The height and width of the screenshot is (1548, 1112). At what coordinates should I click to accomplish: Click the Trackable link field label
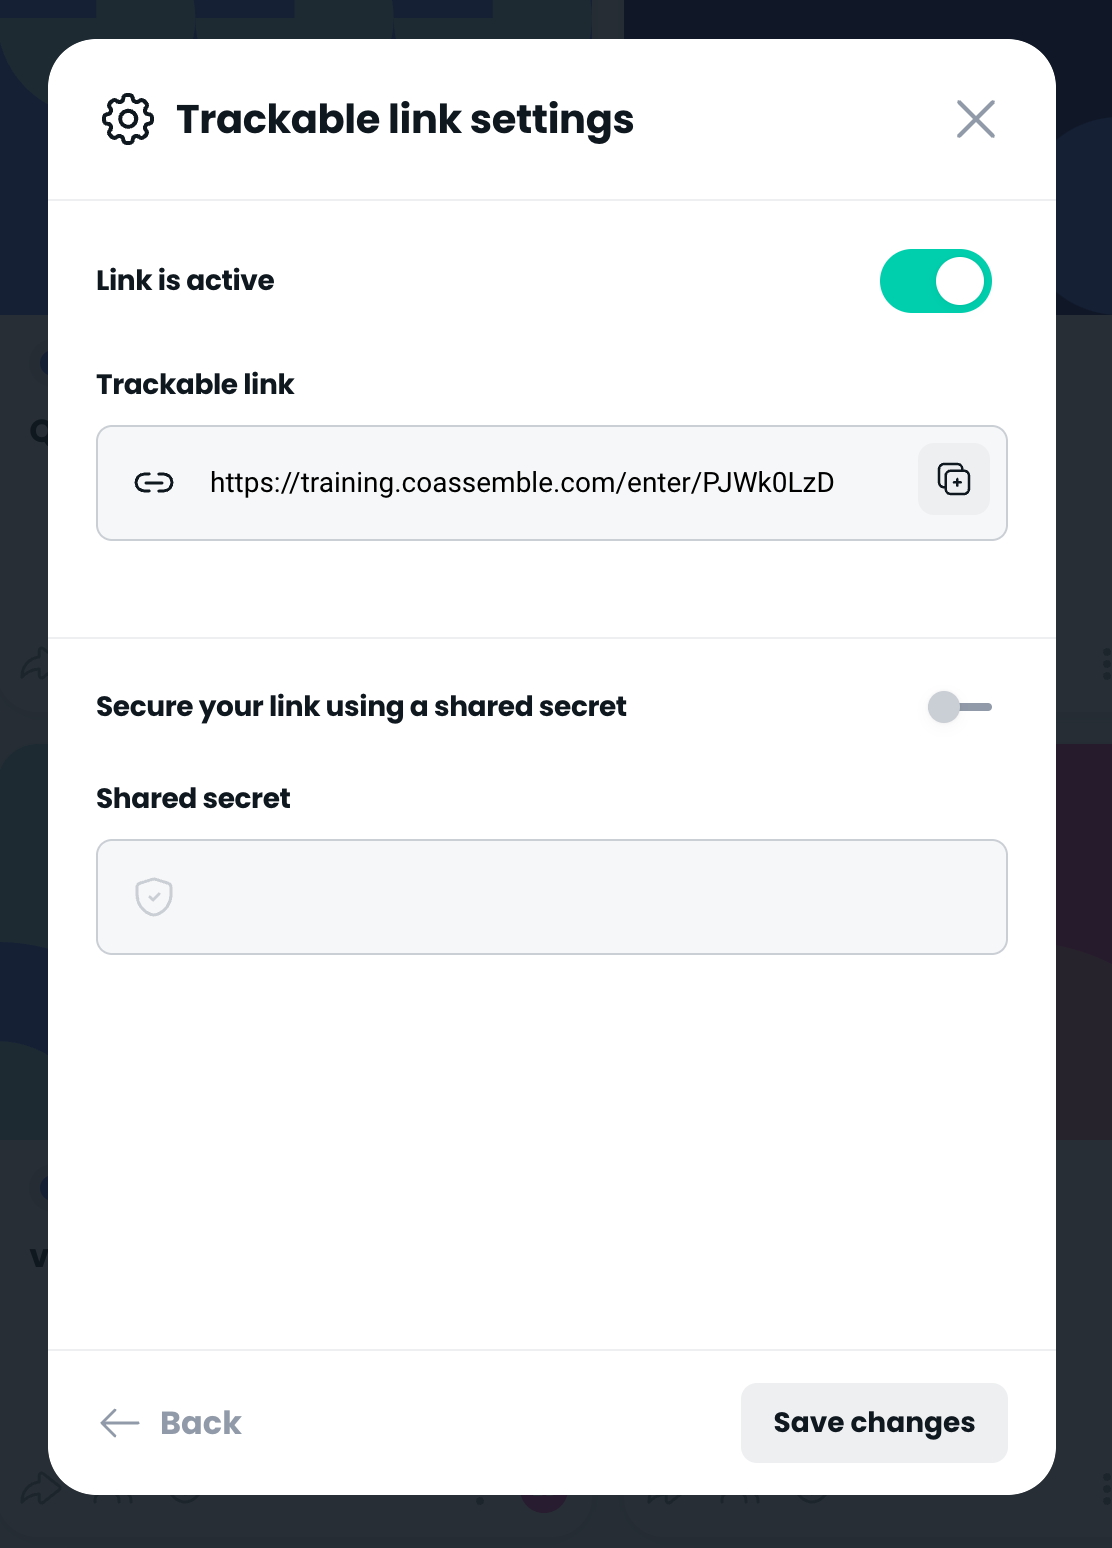tap(195, 385)
